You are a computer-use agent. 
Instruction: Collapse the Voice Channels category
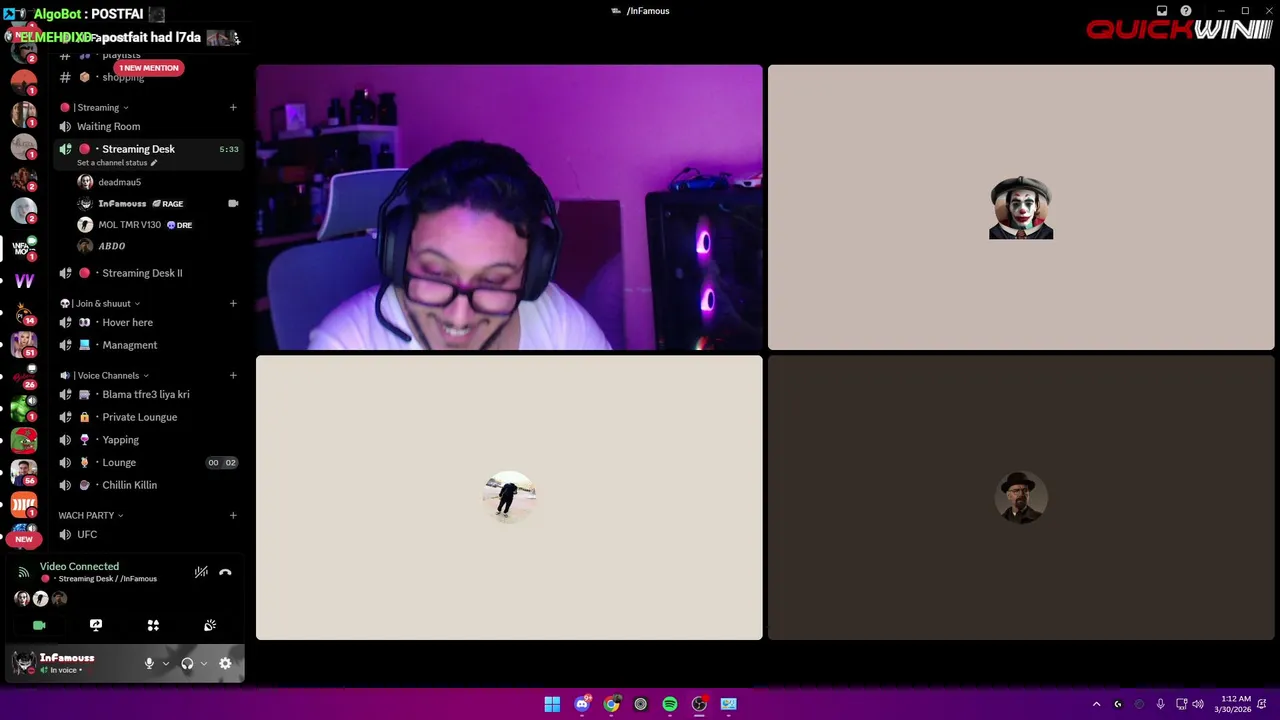tap(104, 375)
